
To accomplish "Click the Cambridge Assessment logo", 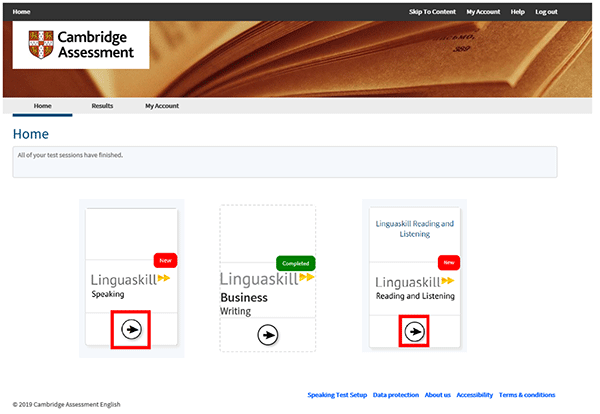I will [x=81, y=45].
